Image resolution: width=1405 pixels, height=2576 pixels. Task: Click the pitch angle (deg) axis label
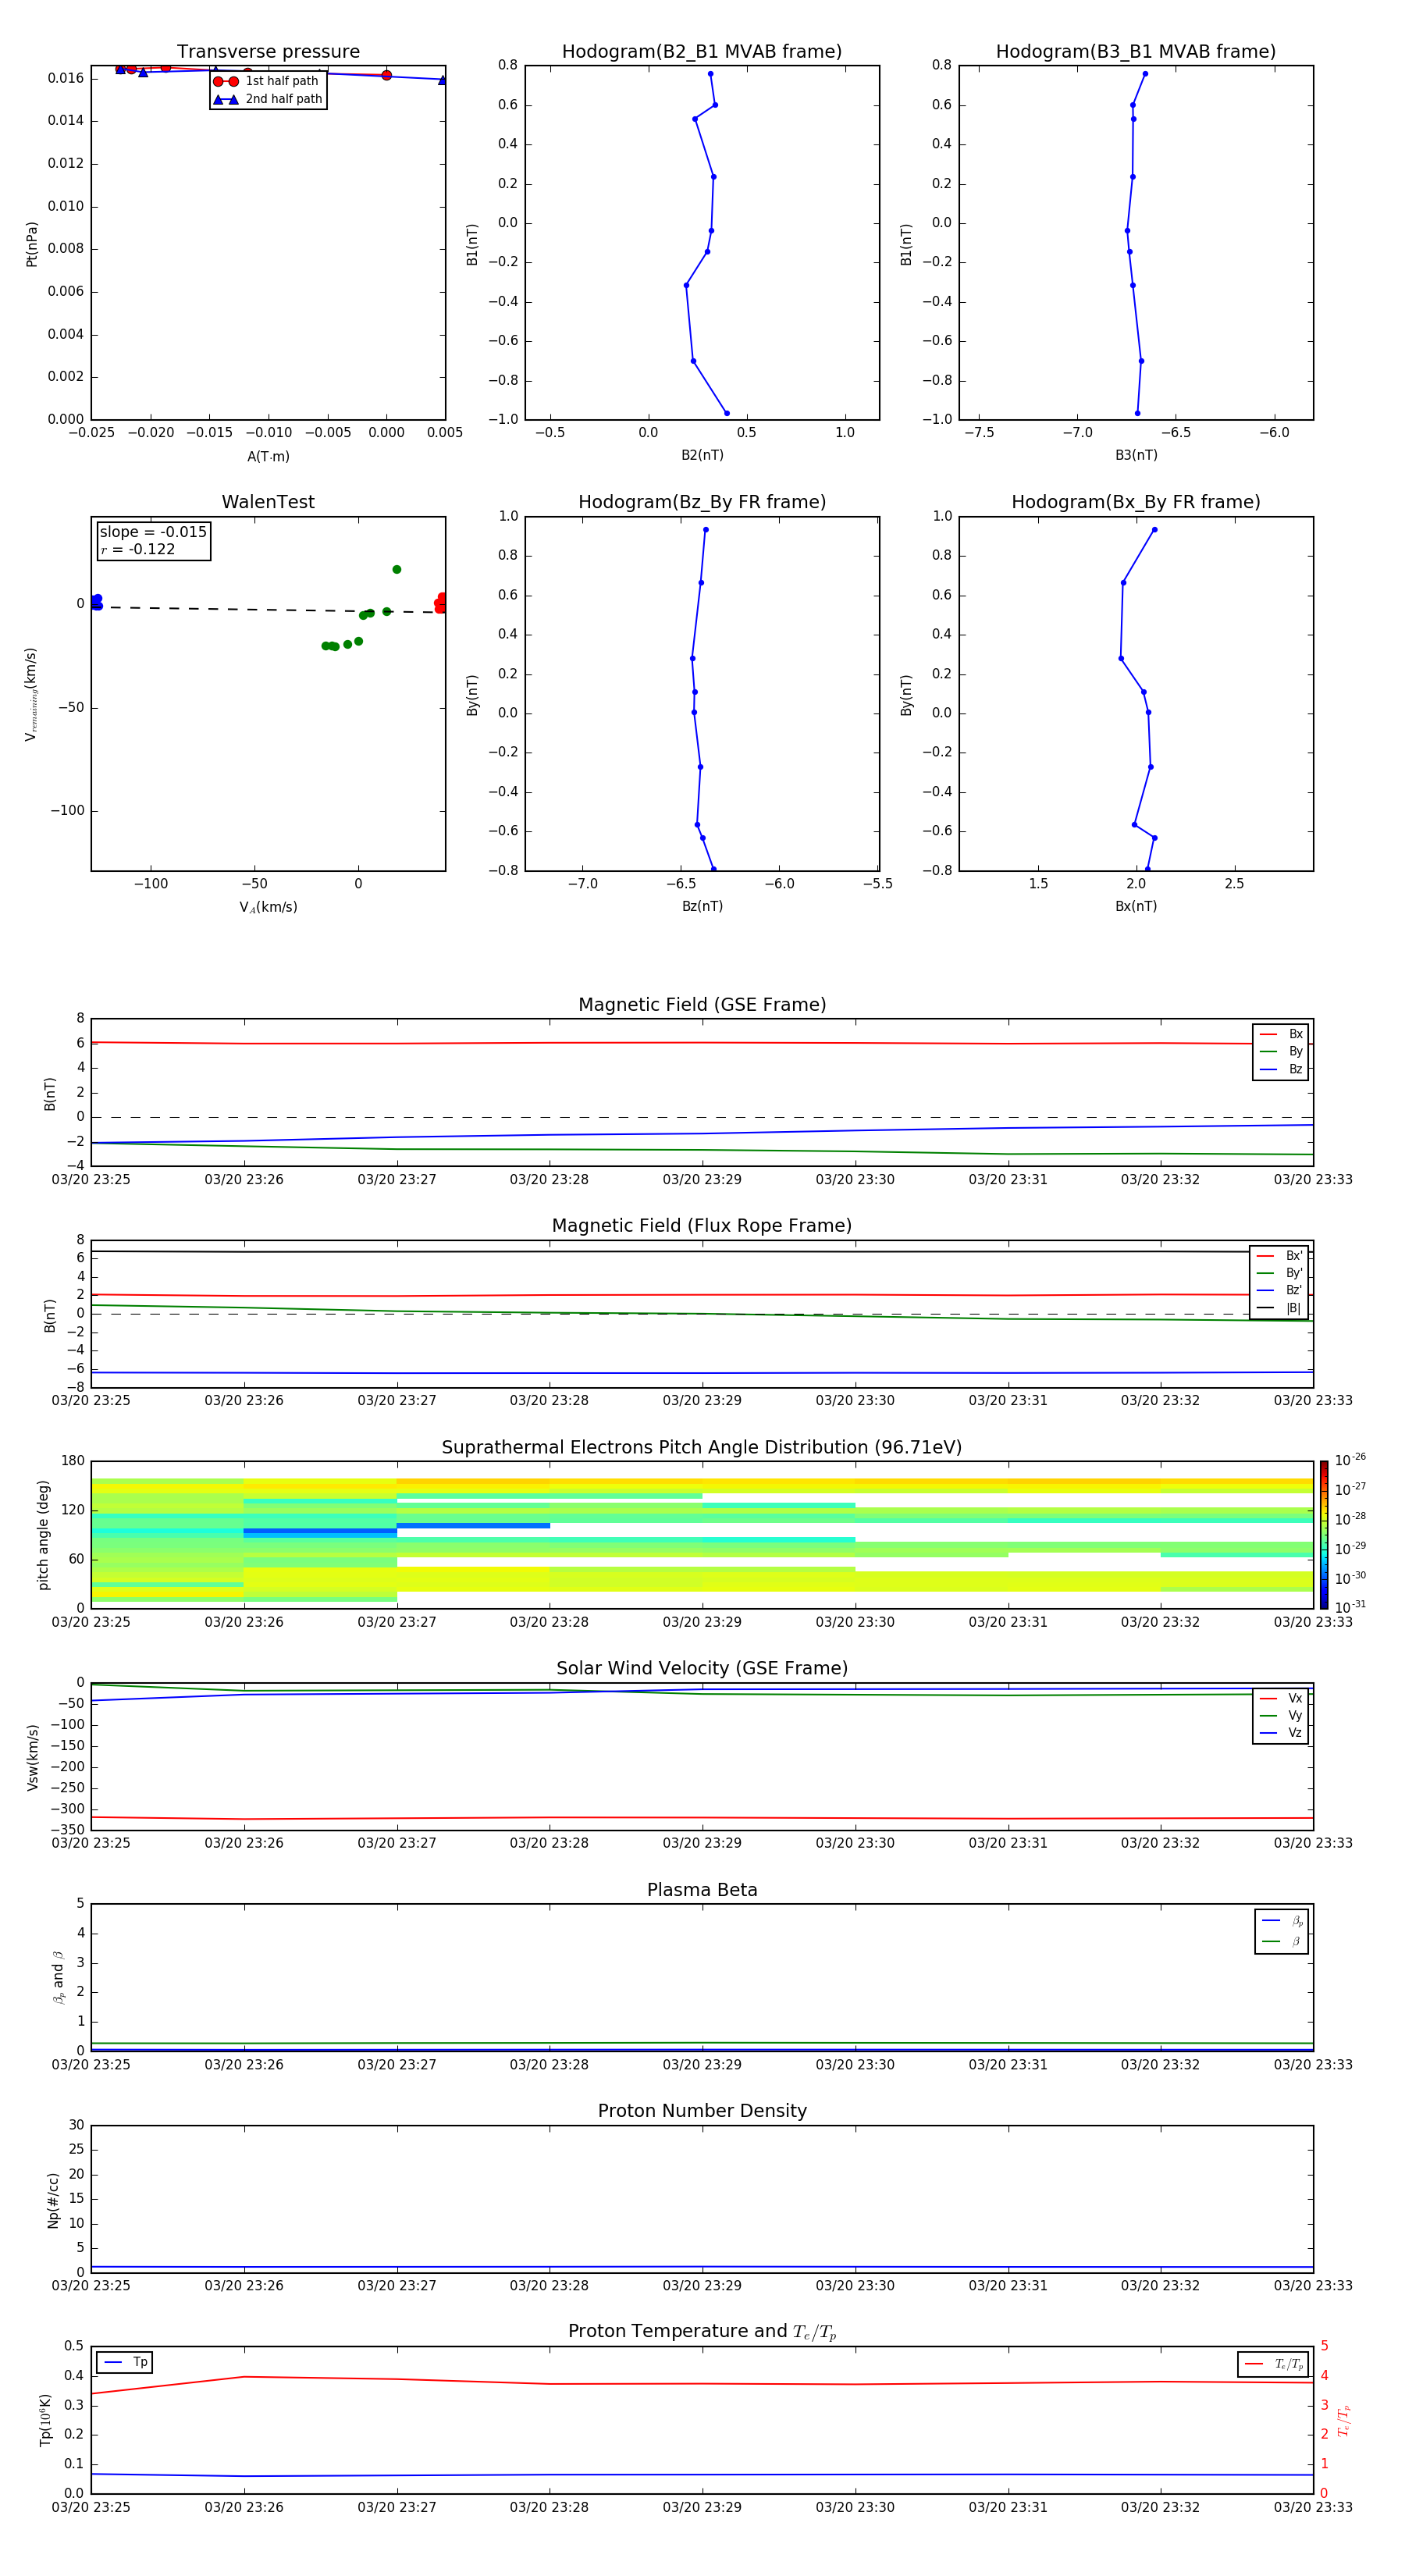[x=43, y=1535]
